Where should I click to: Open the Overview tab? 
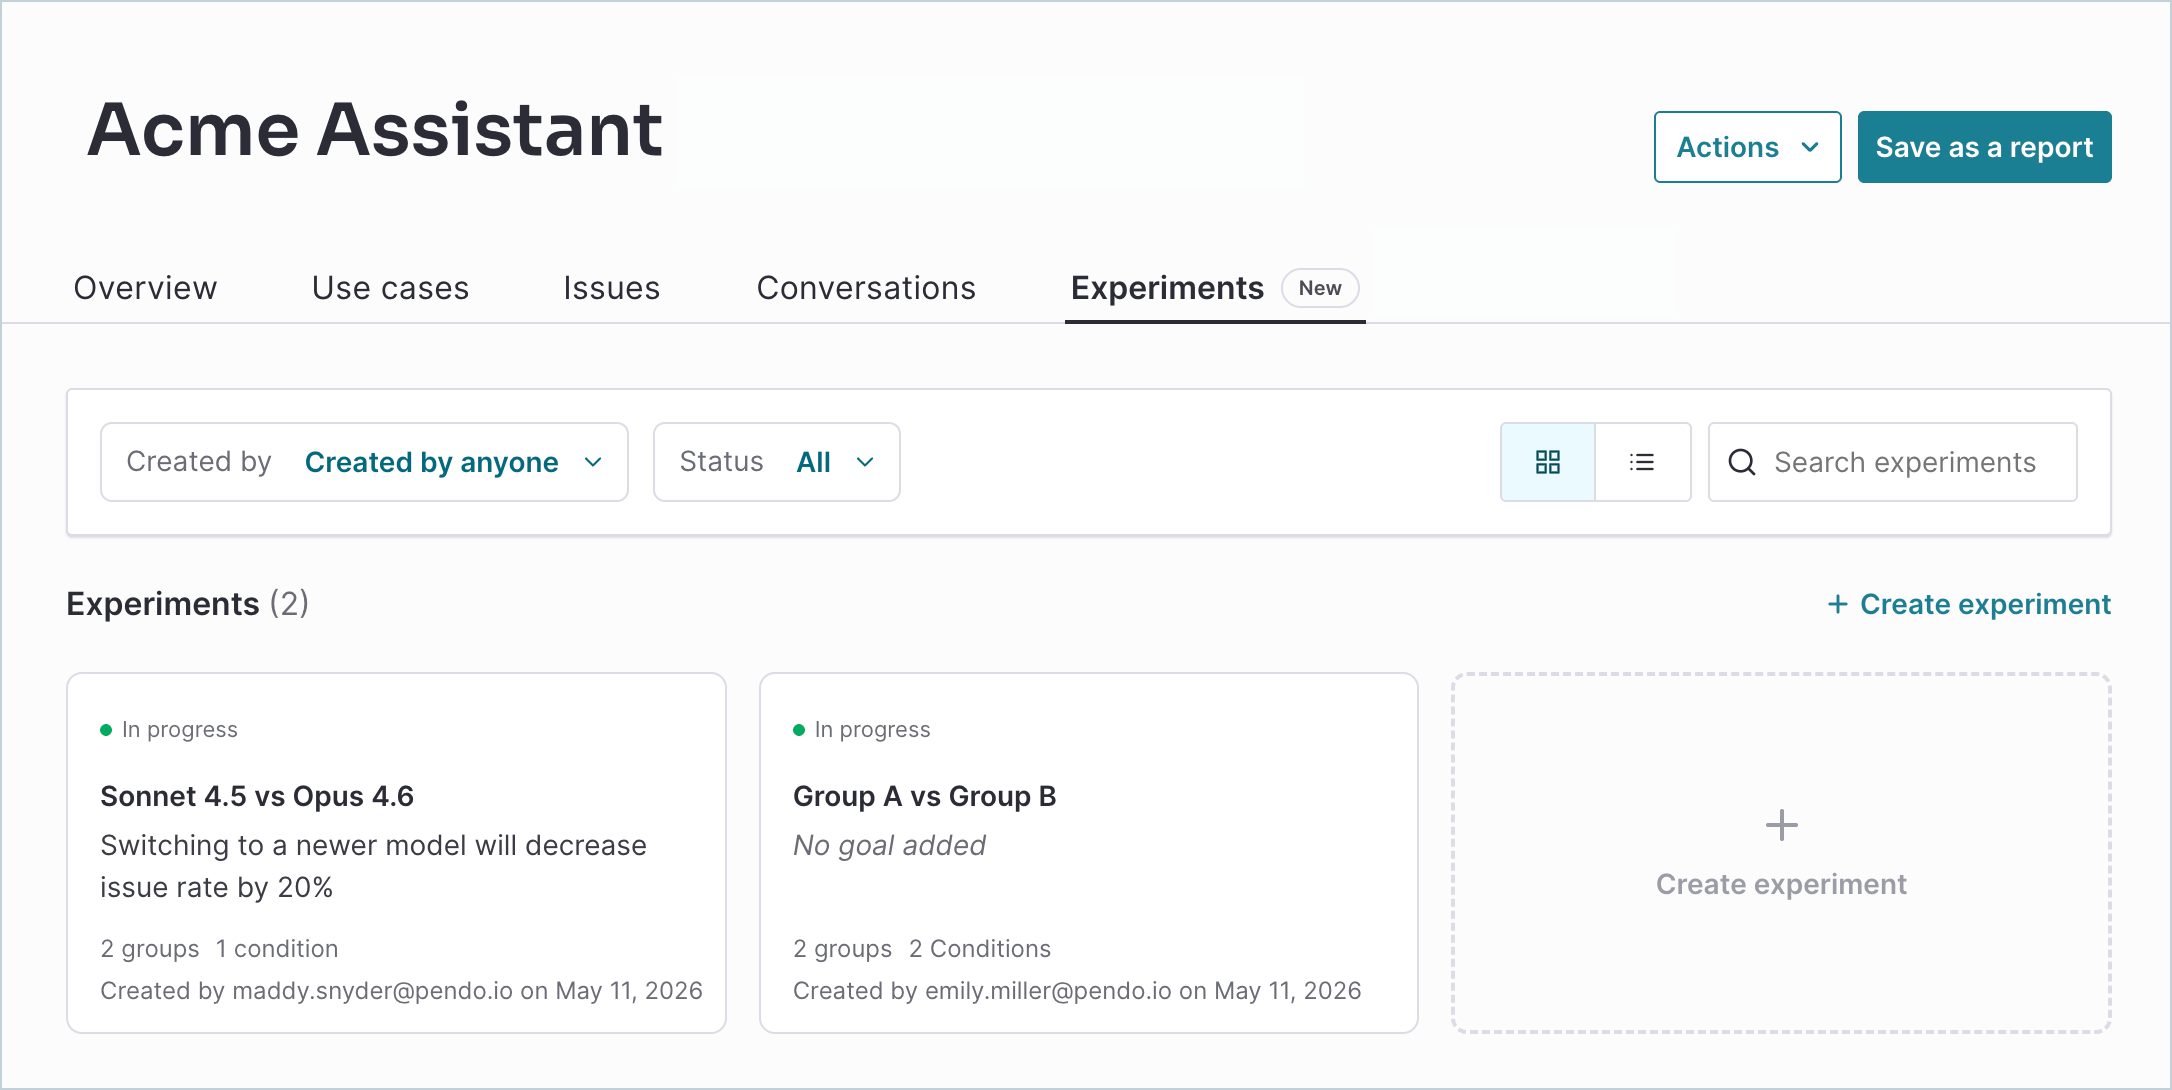pos(145,288)
